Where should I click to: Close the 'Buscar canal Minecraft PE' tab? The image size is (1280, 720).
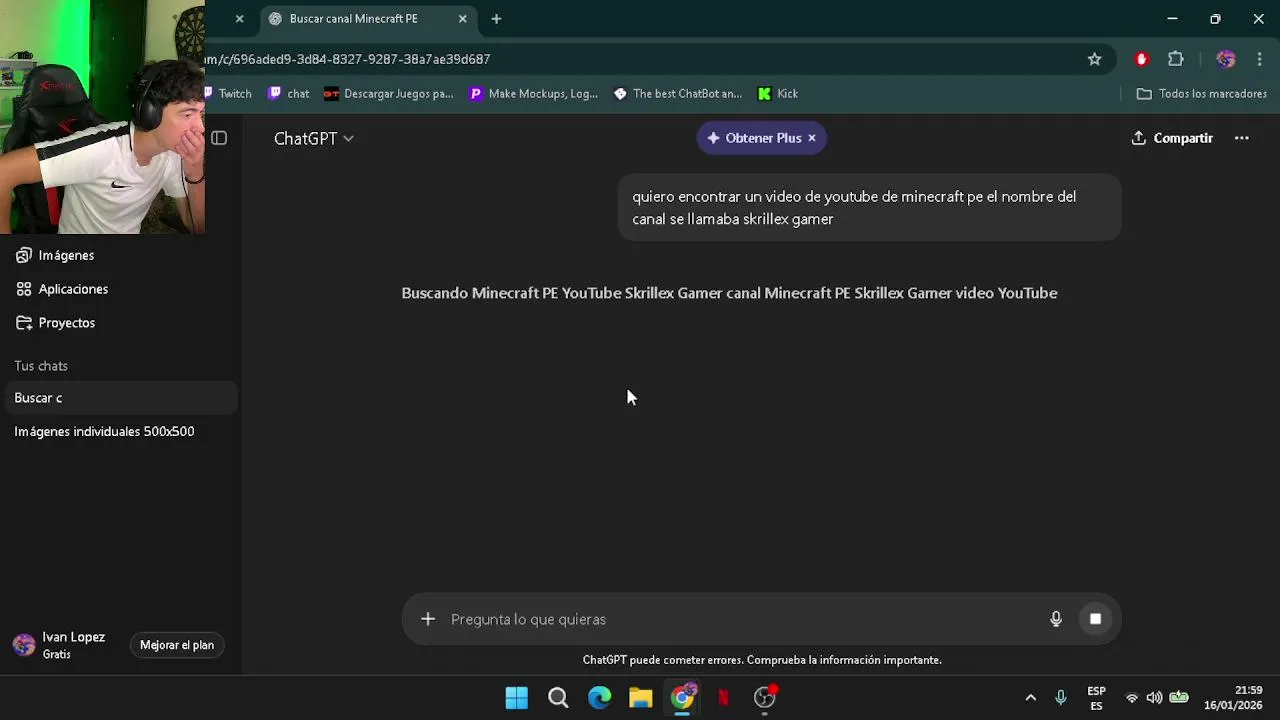pyautogui.click(x=462, y=19)
